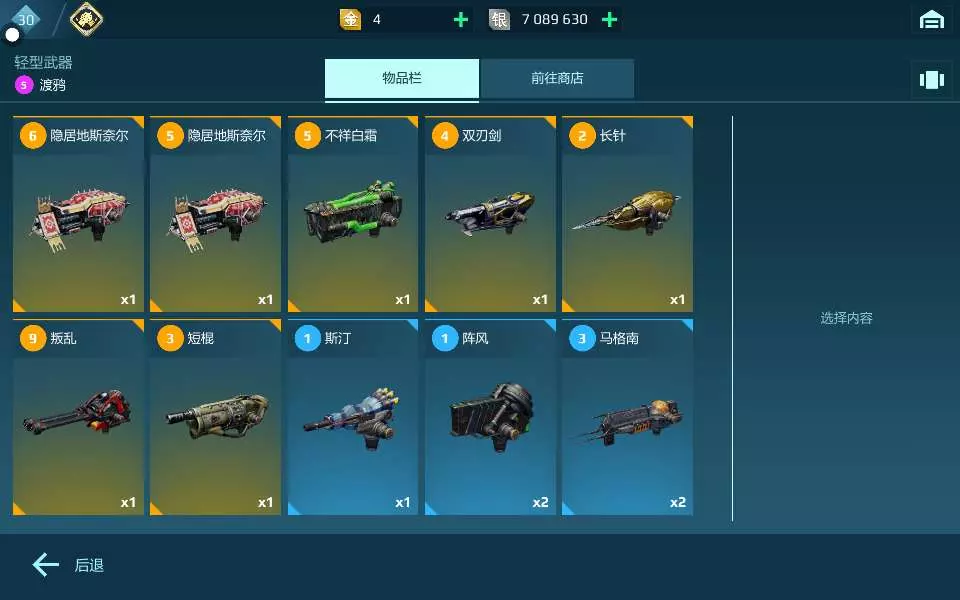The image size is (960, 600).
Task: Click the 后退 button label
Action: (x=89, y=565)
